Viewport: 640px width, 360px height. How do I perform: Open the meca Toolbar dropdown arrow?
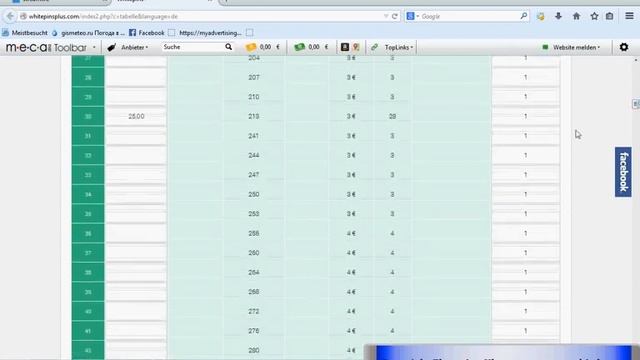94,47
